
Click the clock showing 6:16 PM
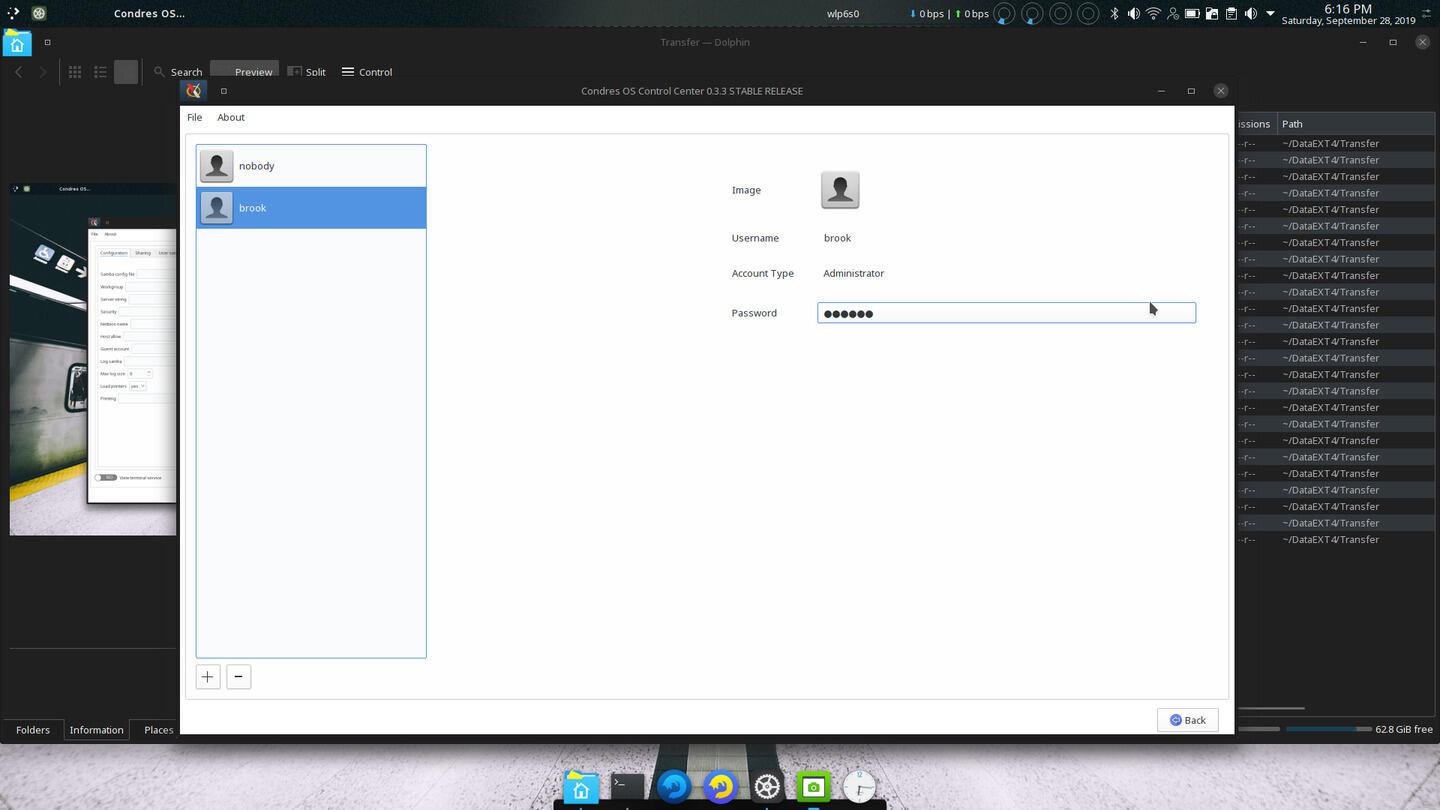tap(1348, 8)
